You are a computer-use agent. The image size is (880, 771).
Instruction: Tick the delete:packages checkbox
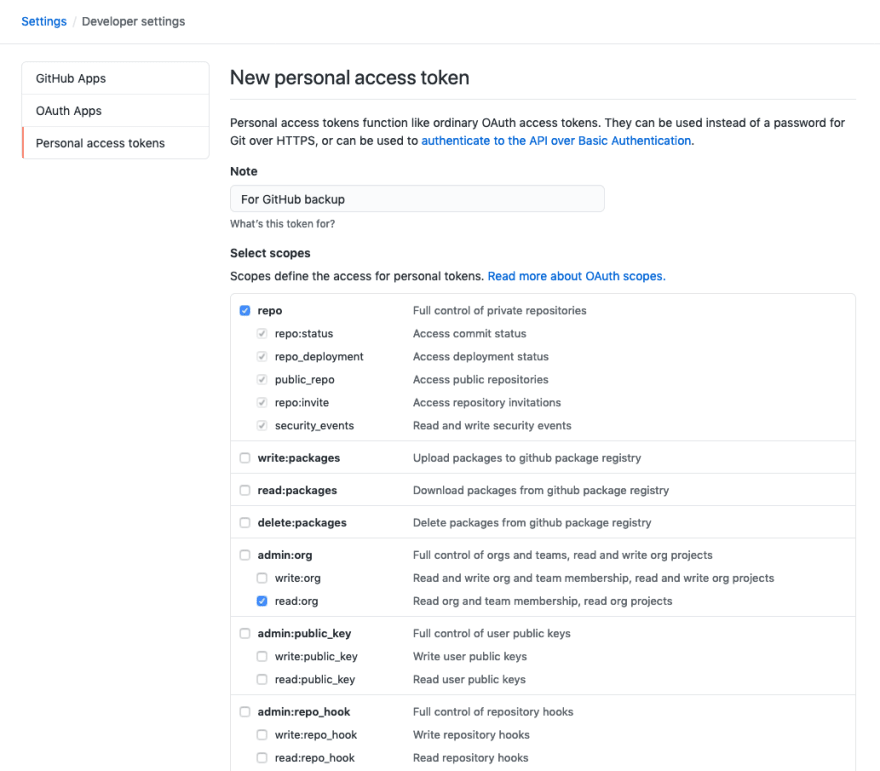click(x=245, y=523)
